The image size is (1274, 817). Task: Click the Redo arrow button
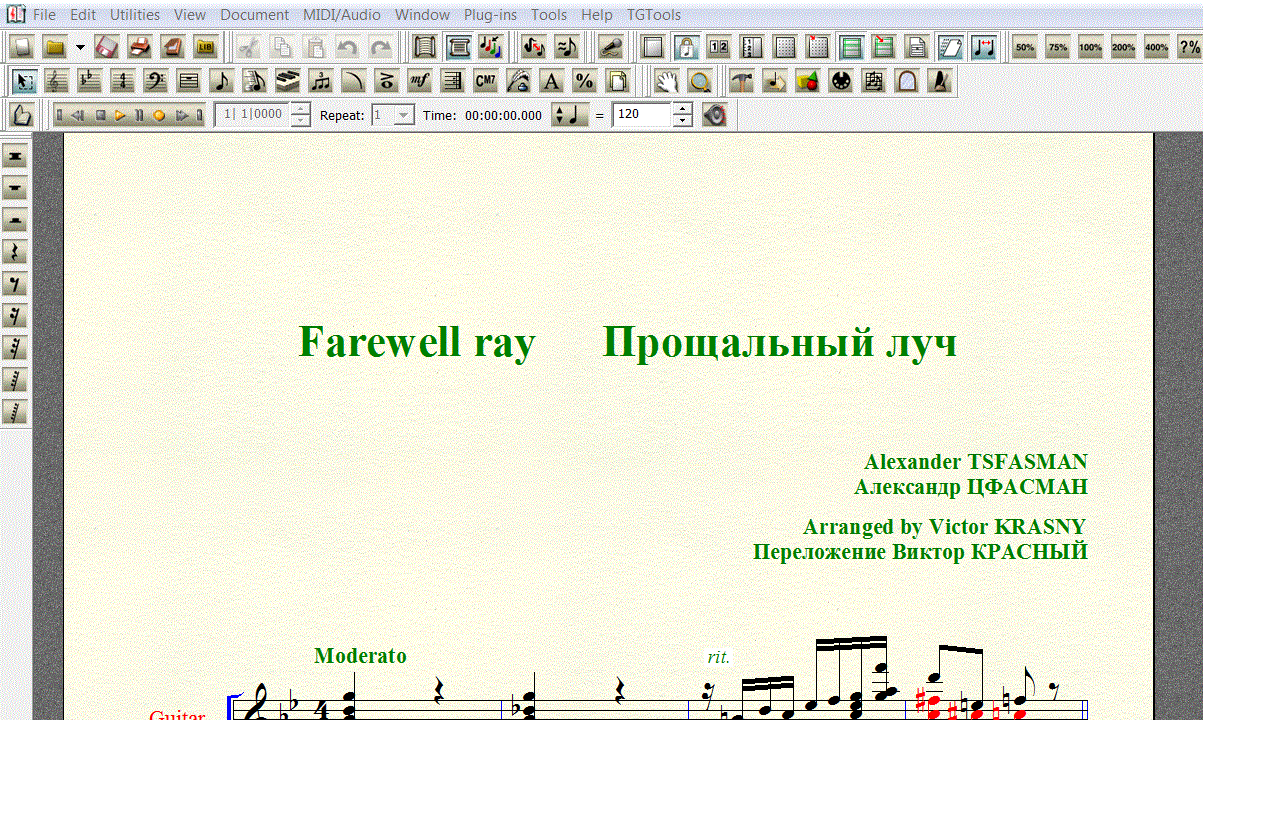[380, 47]
